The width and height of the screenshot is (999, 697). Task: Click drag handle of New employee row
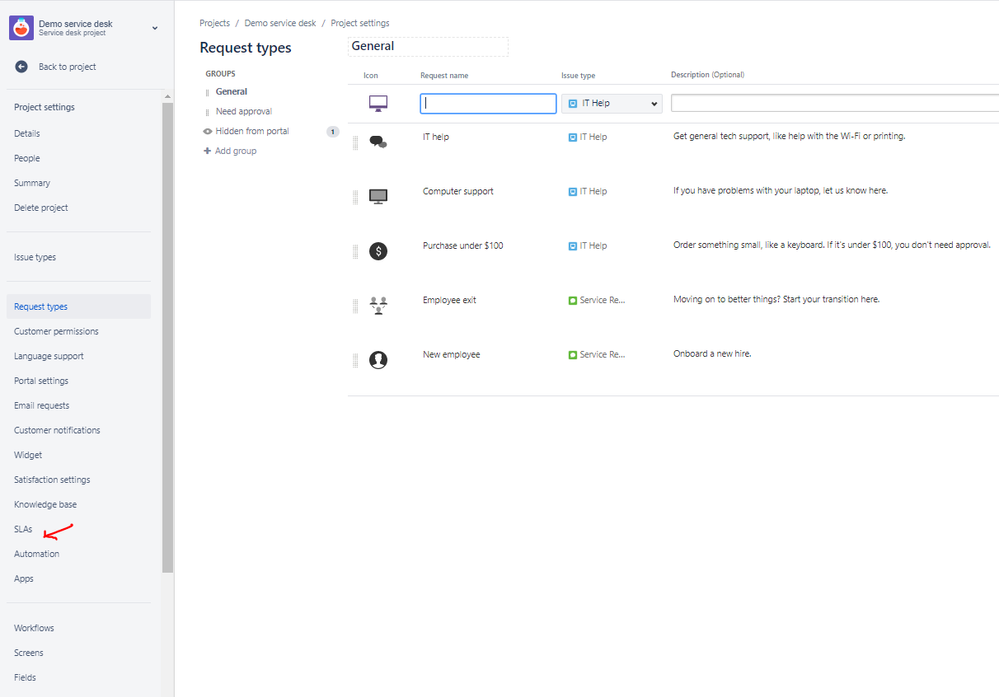(x=356, y=361)
